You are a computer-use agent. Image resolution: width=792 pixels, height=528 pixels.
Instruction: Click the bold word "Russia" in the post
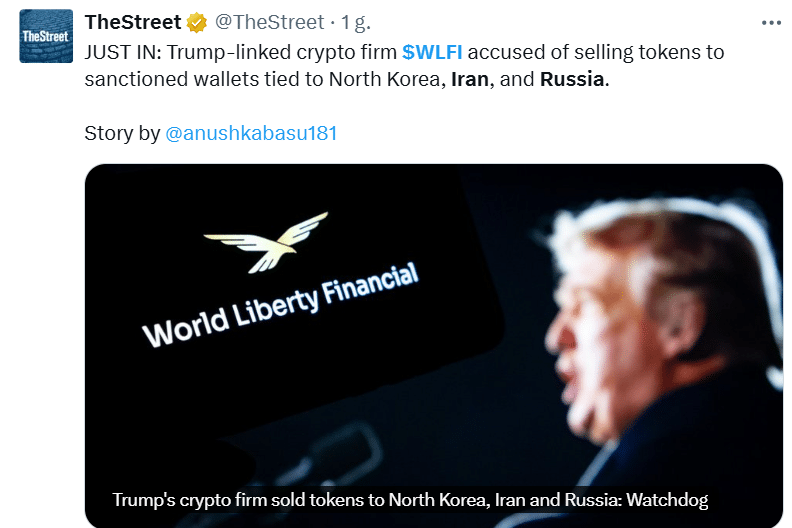point(572,79)
